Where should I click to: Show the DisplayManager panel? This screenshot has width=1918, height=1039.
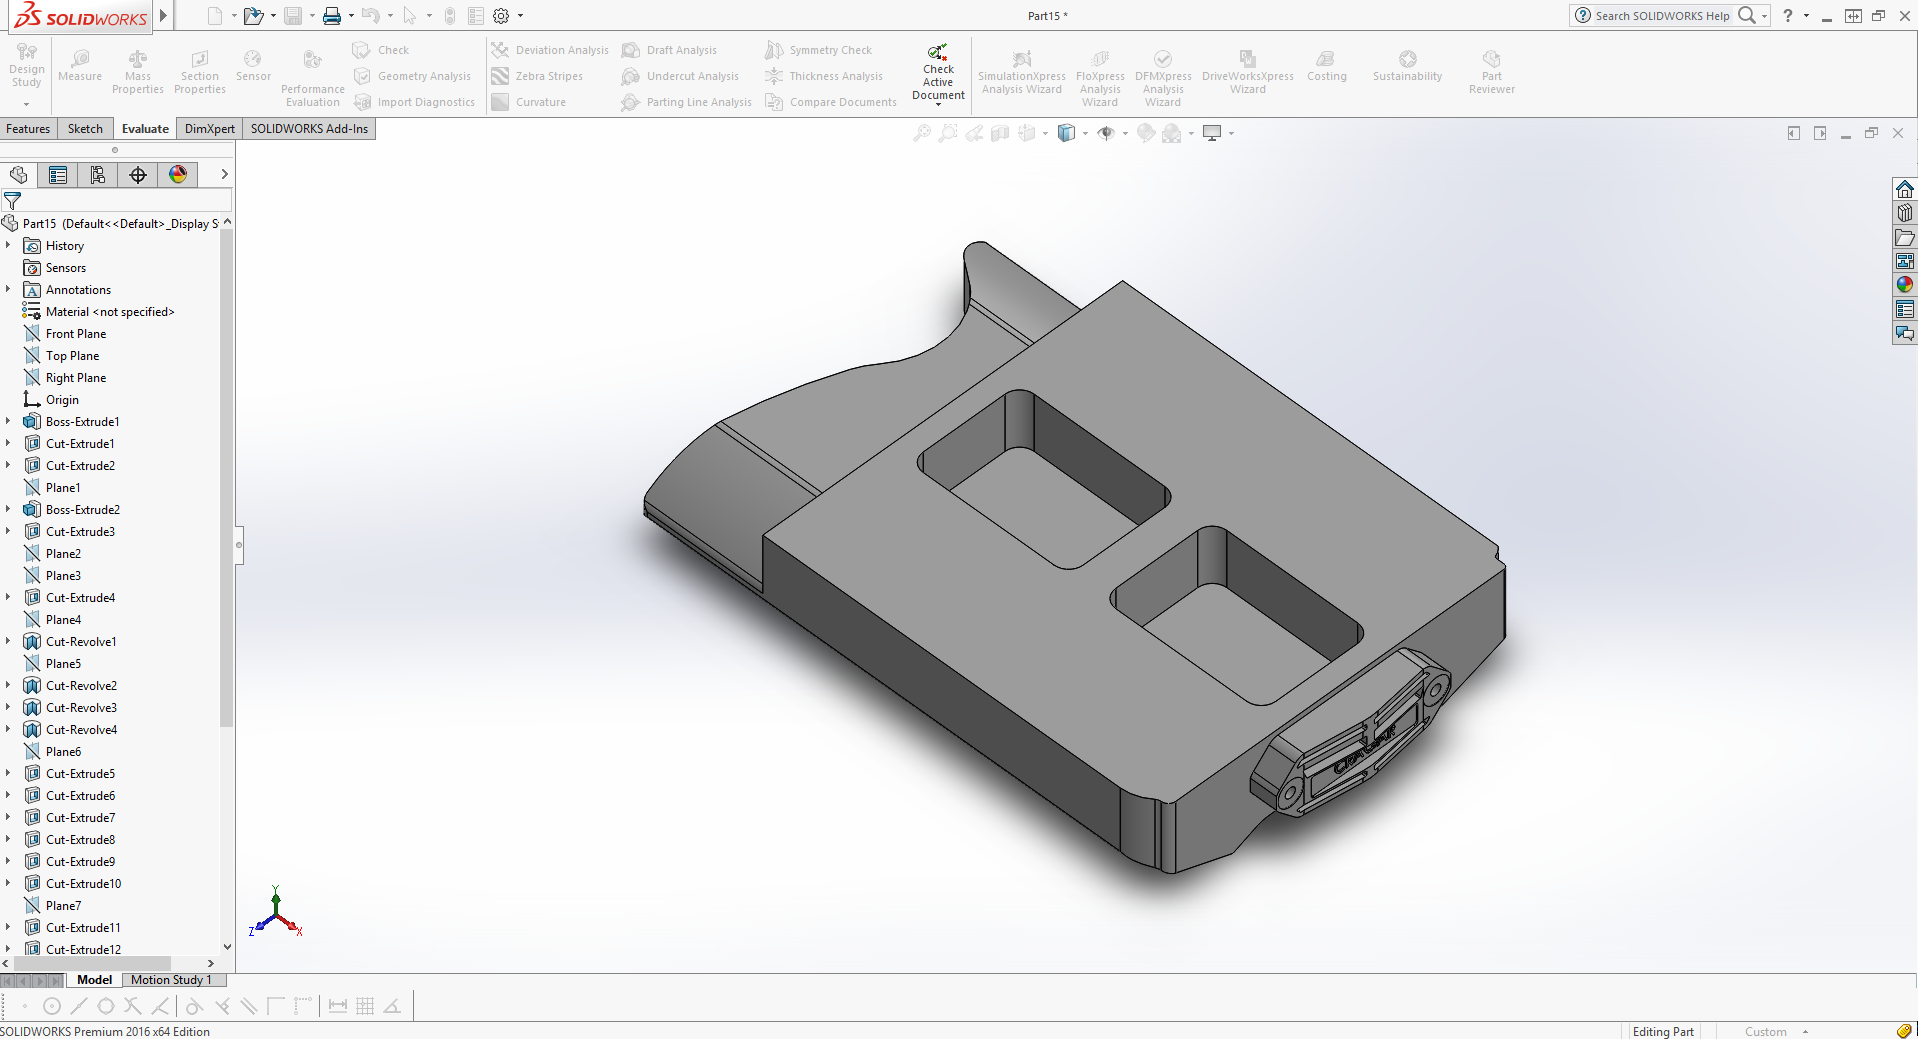(x=178, y=175)
